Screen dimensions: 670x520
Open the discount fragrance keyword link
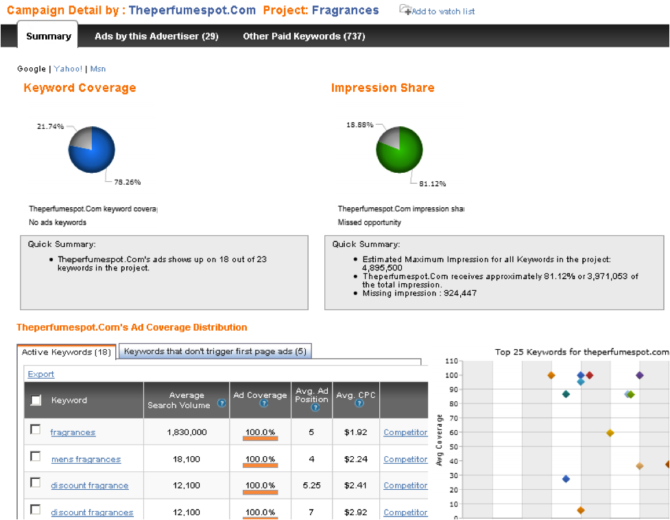click(89, 485)
